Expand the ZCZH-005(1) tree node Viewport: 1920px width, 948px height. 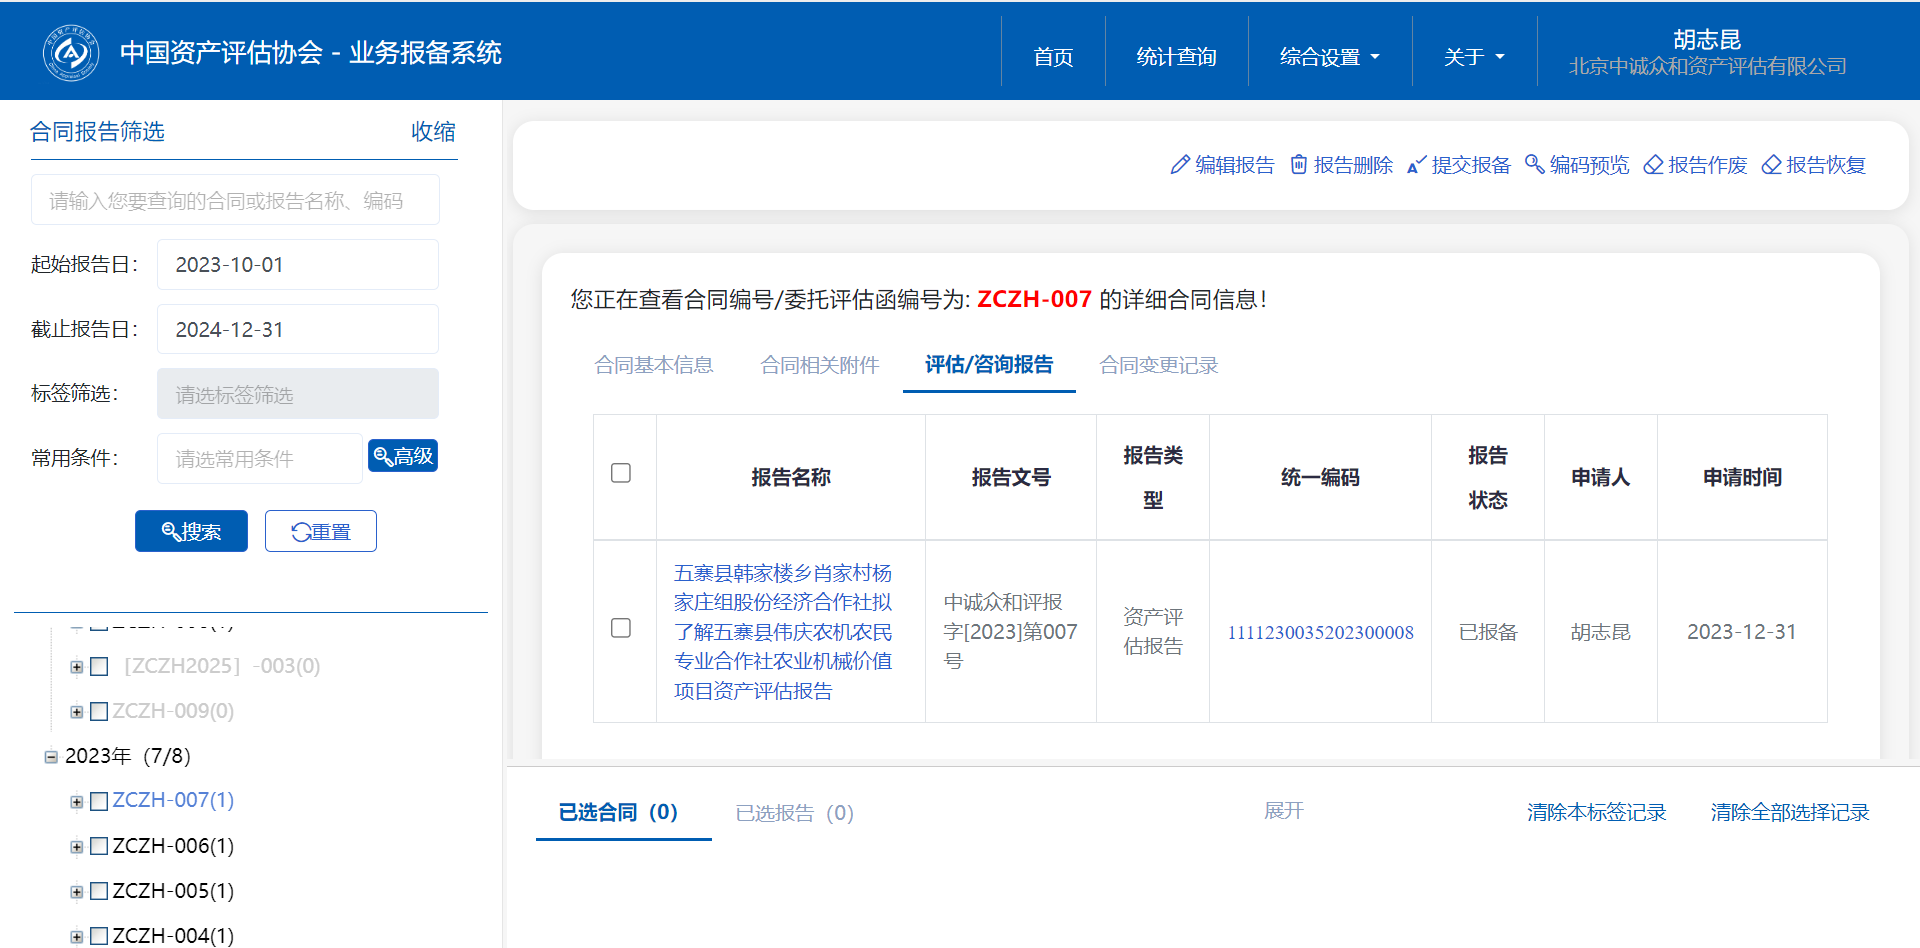77,892
